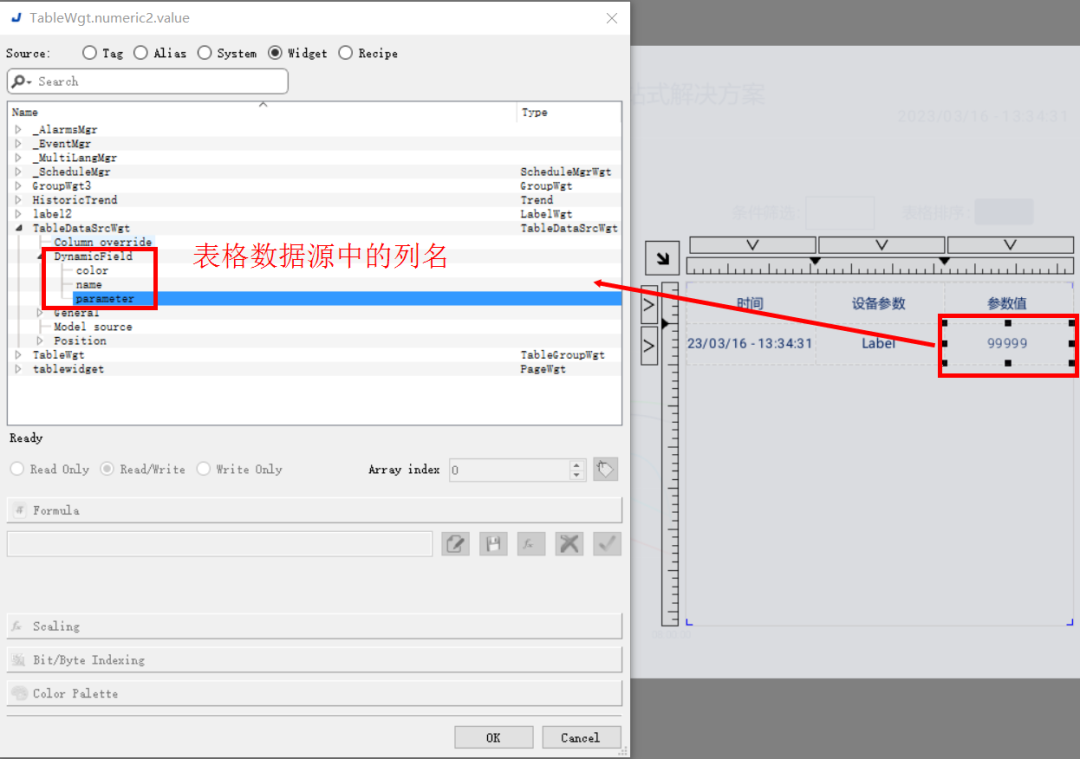
Task: Collapse the TableDataSrcWgt tree node
Action: [x=19, y=228]
